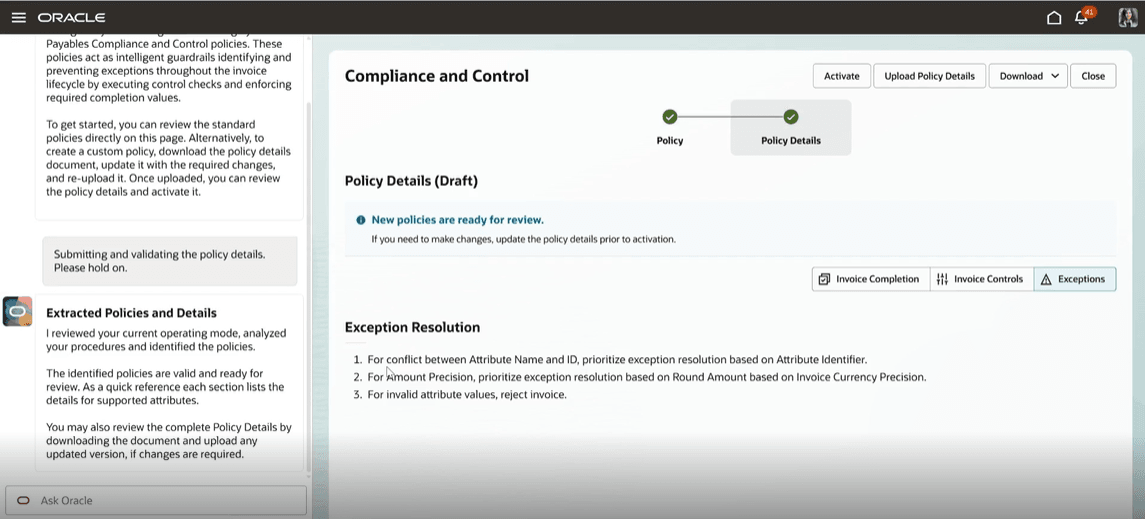The height and width of the screenshot is (519, 1145).
Task: Click the Activate button
Action: point(842,76)
